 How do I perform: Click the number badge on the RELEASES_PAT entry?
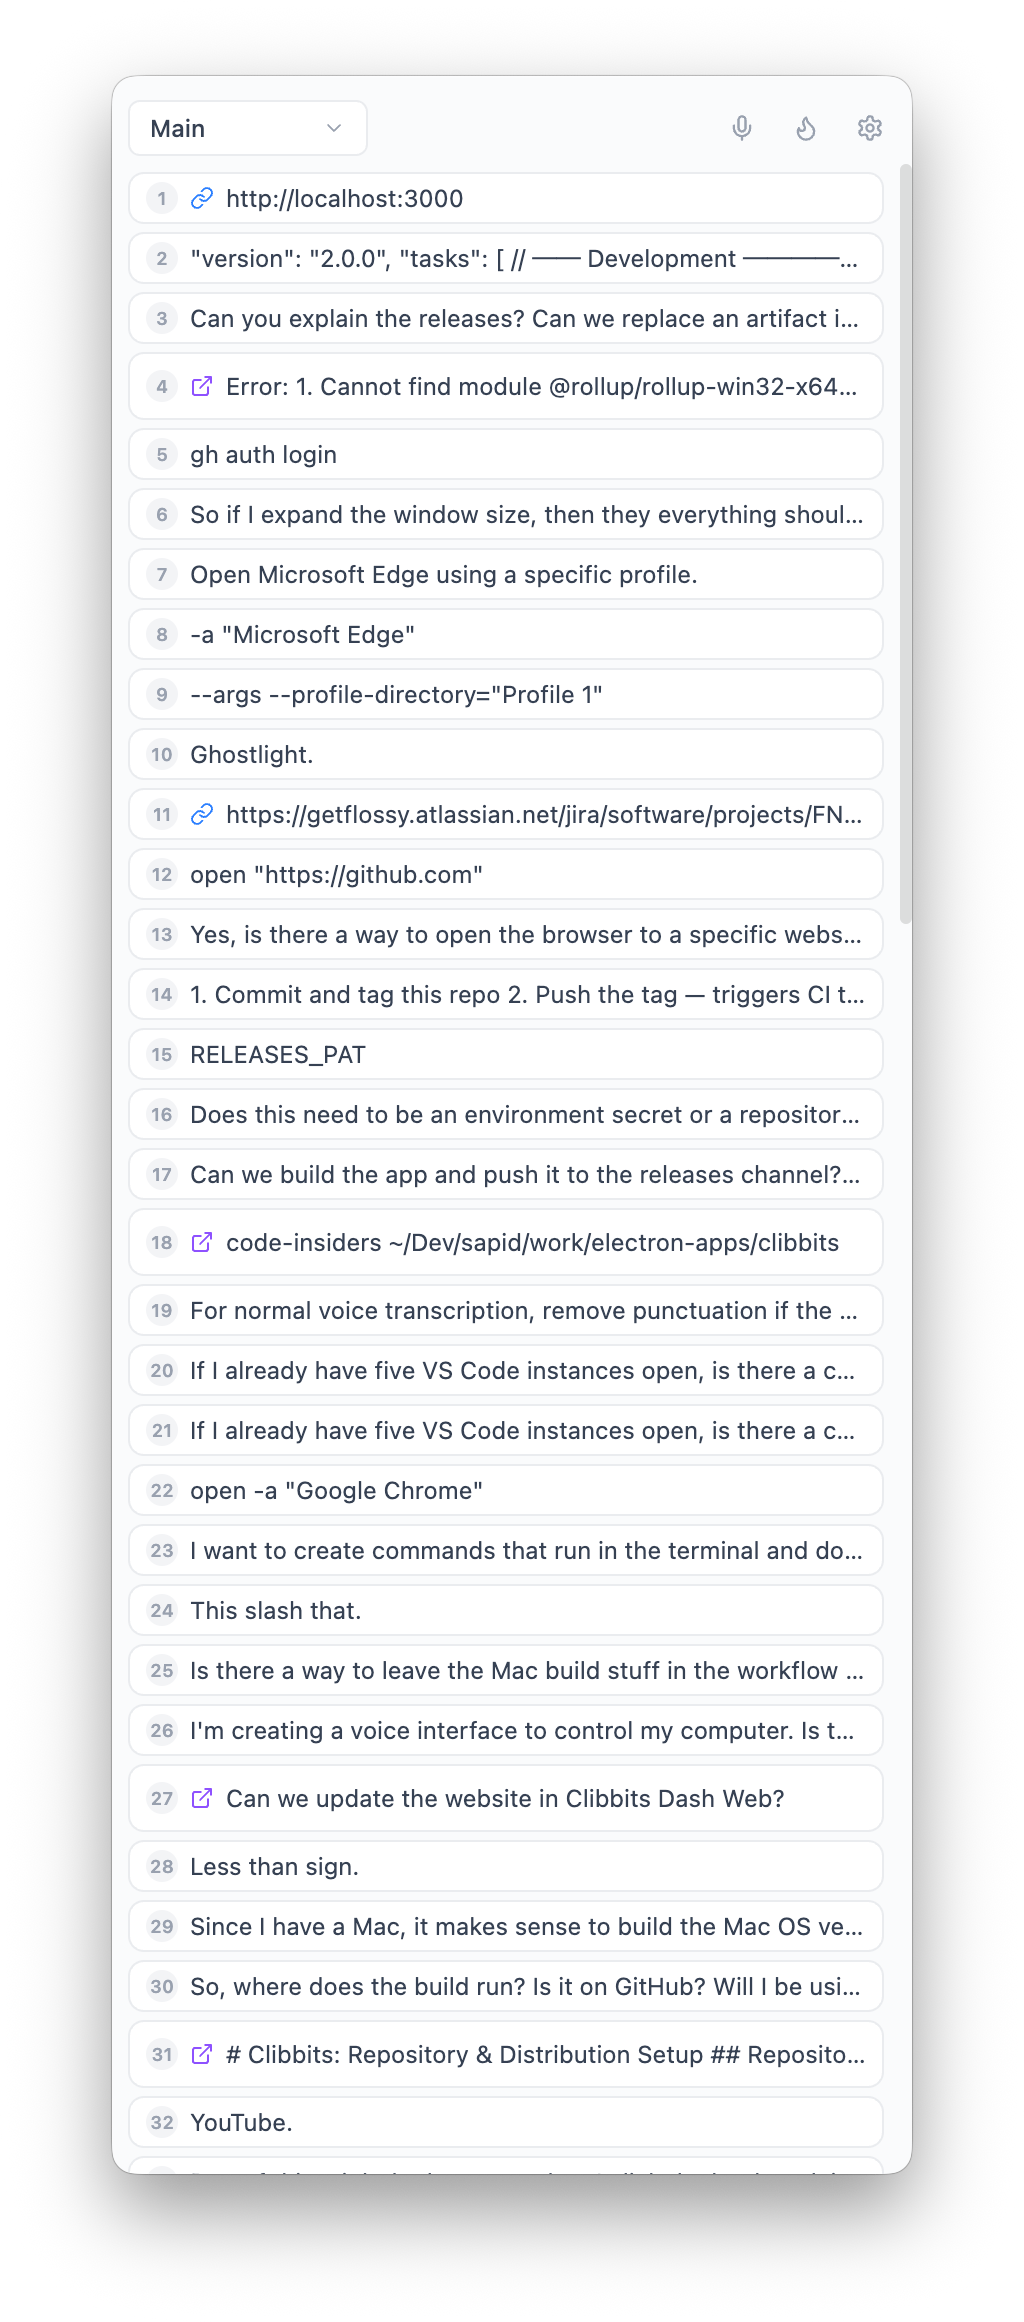161,1054
